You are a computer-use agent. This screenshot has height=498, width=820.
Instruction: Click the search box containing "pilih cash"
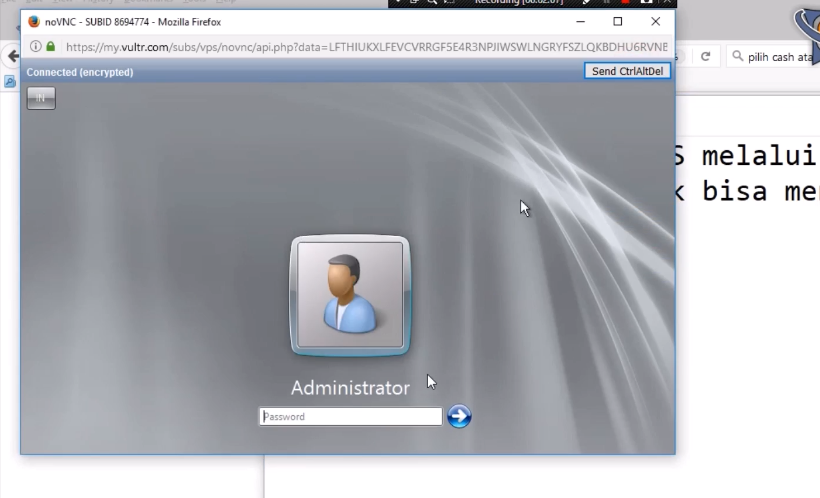pyautogui.click(x=780, y=57)
